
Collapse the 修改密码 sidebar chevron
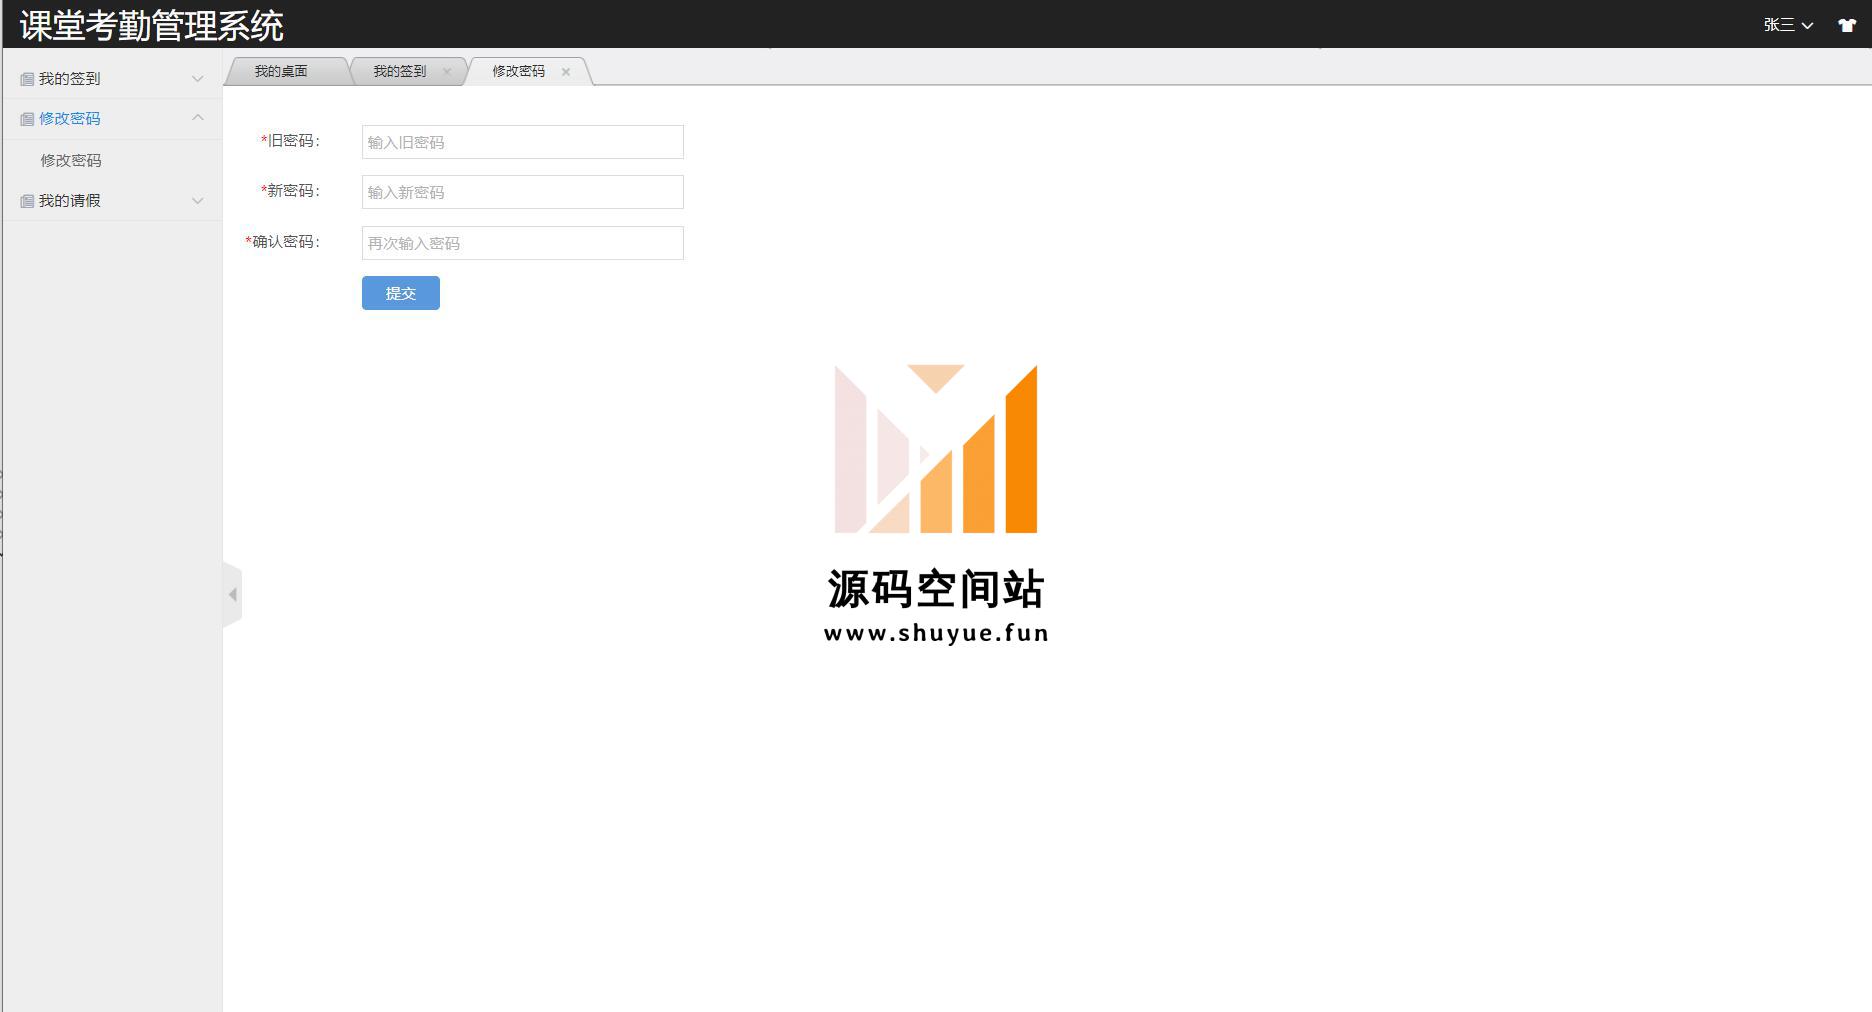[197, 118]
